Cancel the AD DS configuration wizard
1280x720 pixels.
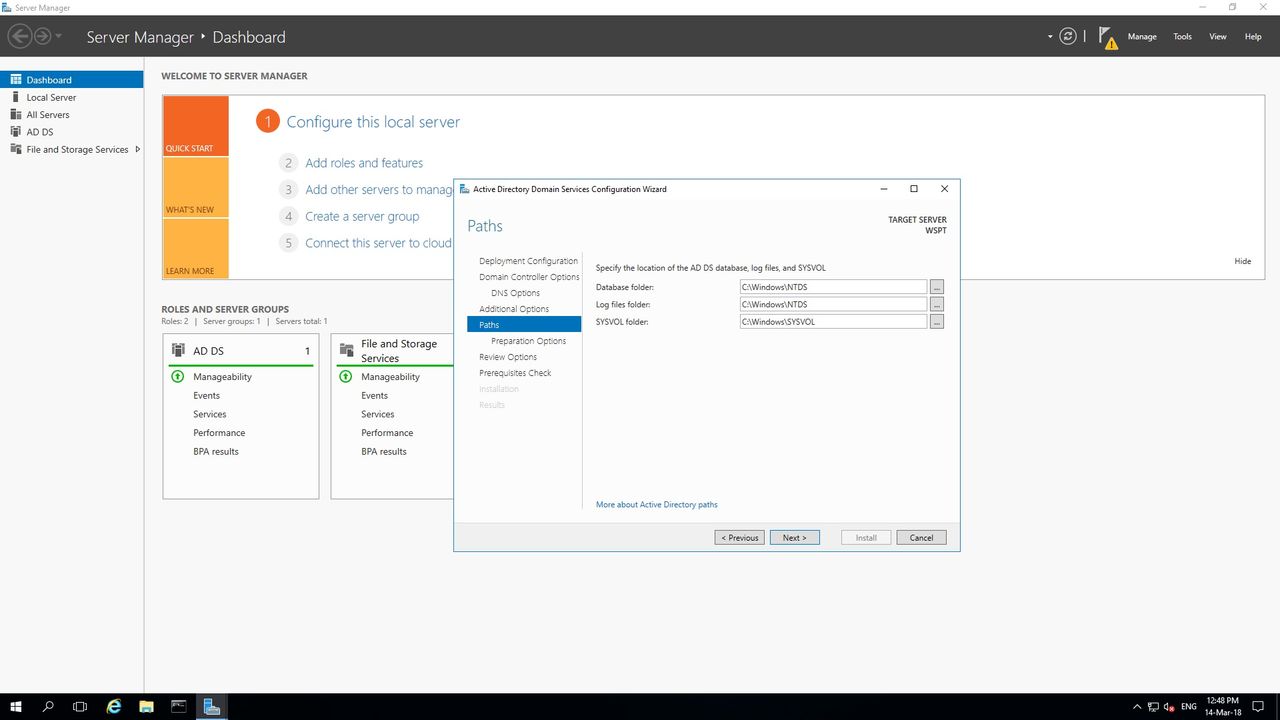922,538
